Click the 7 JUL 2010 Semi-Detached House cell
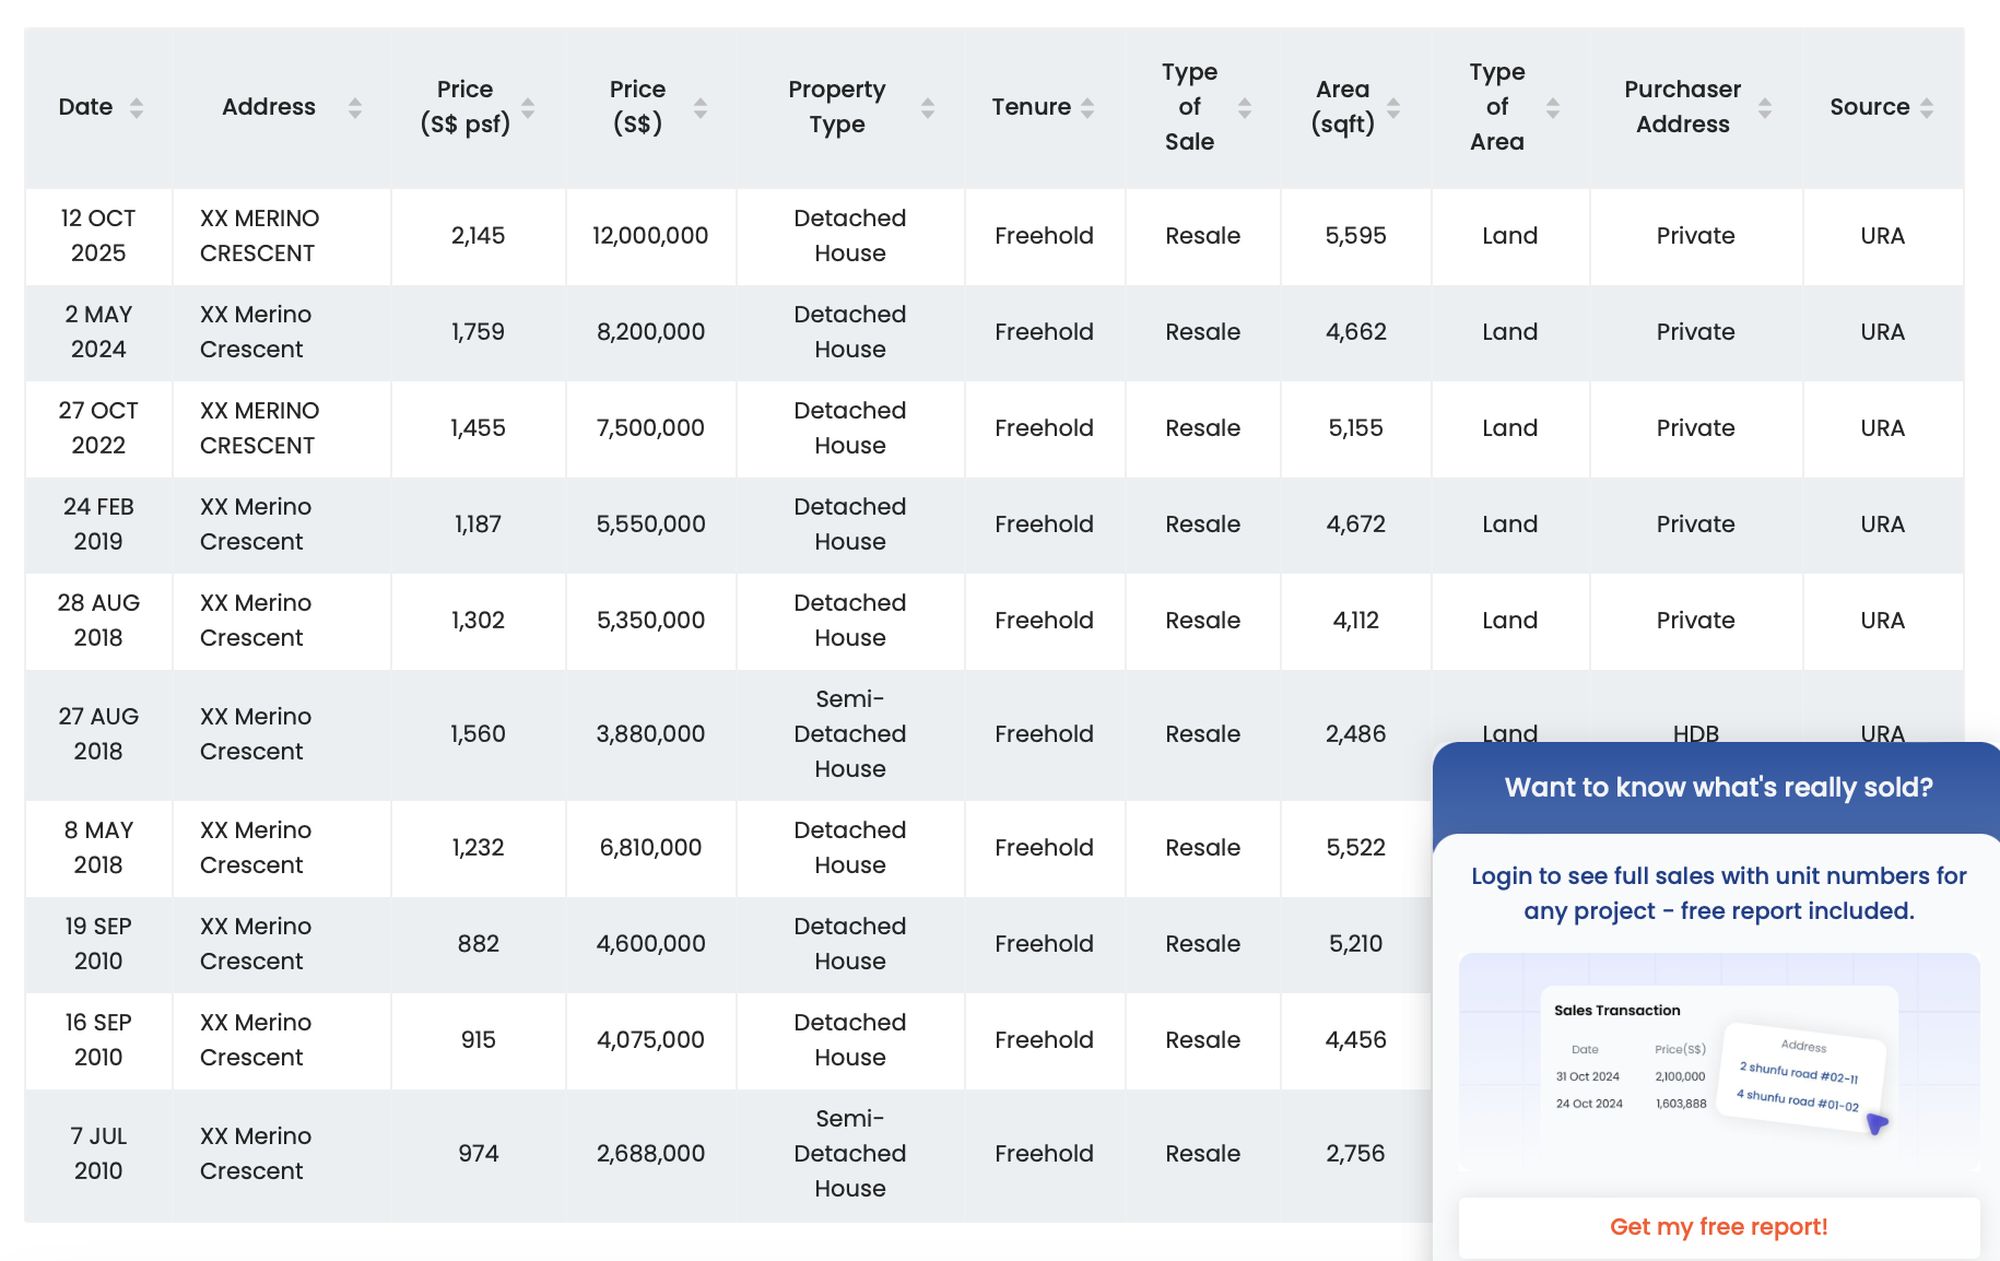This screenshot has height=1261, width=2000. click(x=849, y=1154)
